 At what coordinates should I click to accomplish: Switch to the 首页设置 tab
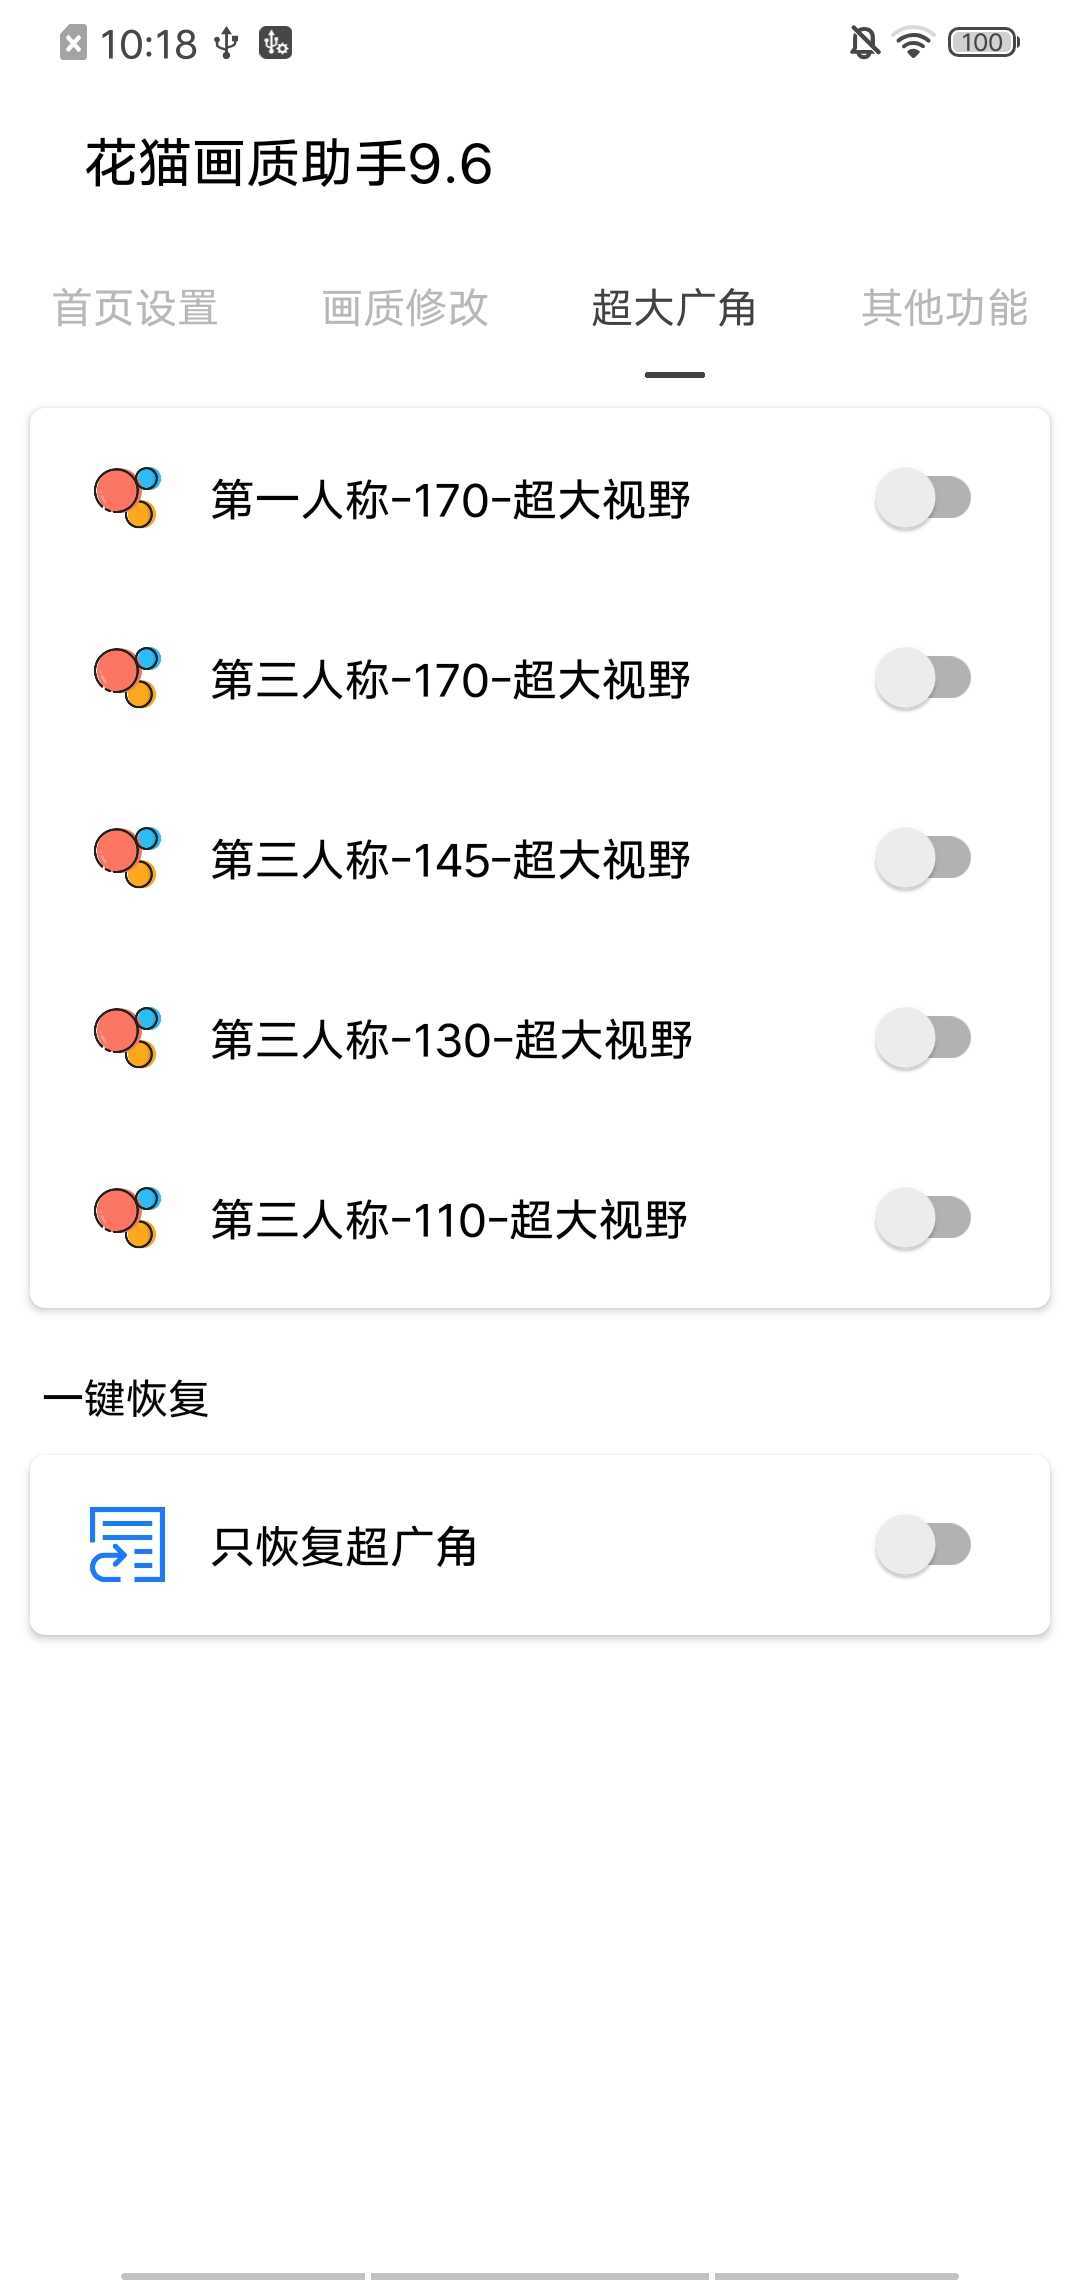click(x=135, y=308)
